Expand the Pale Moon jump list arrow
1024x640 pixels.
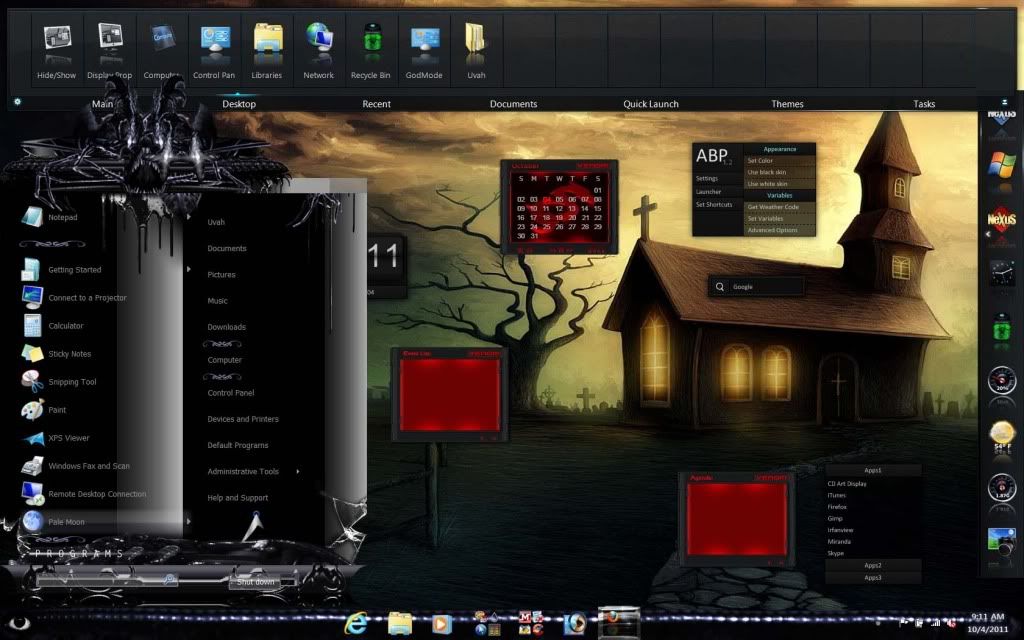pyautogui.click(x=189, y=521)
